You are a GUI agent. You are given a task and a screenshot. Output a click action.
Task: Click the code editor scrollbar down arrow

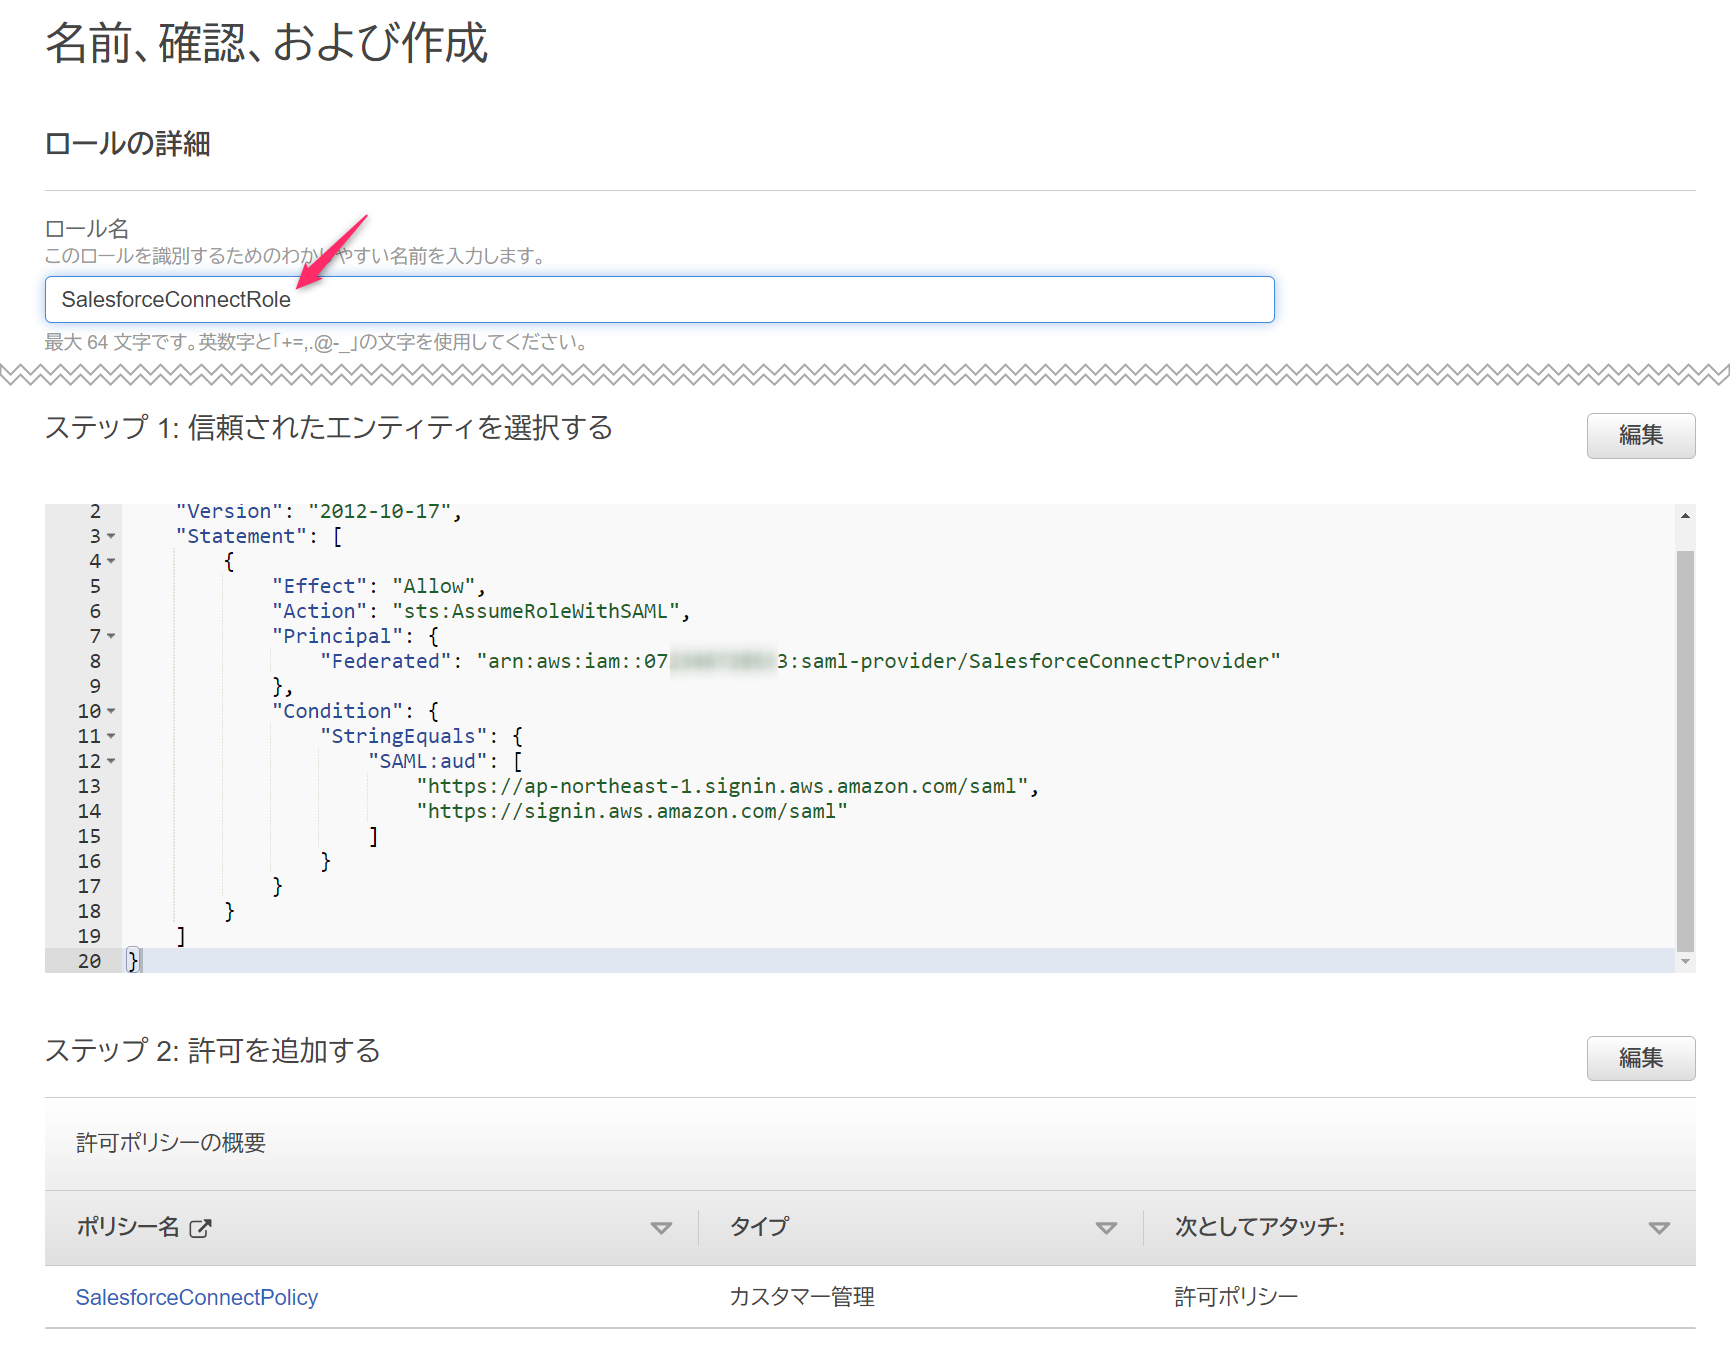click(x=1685, y=961)
